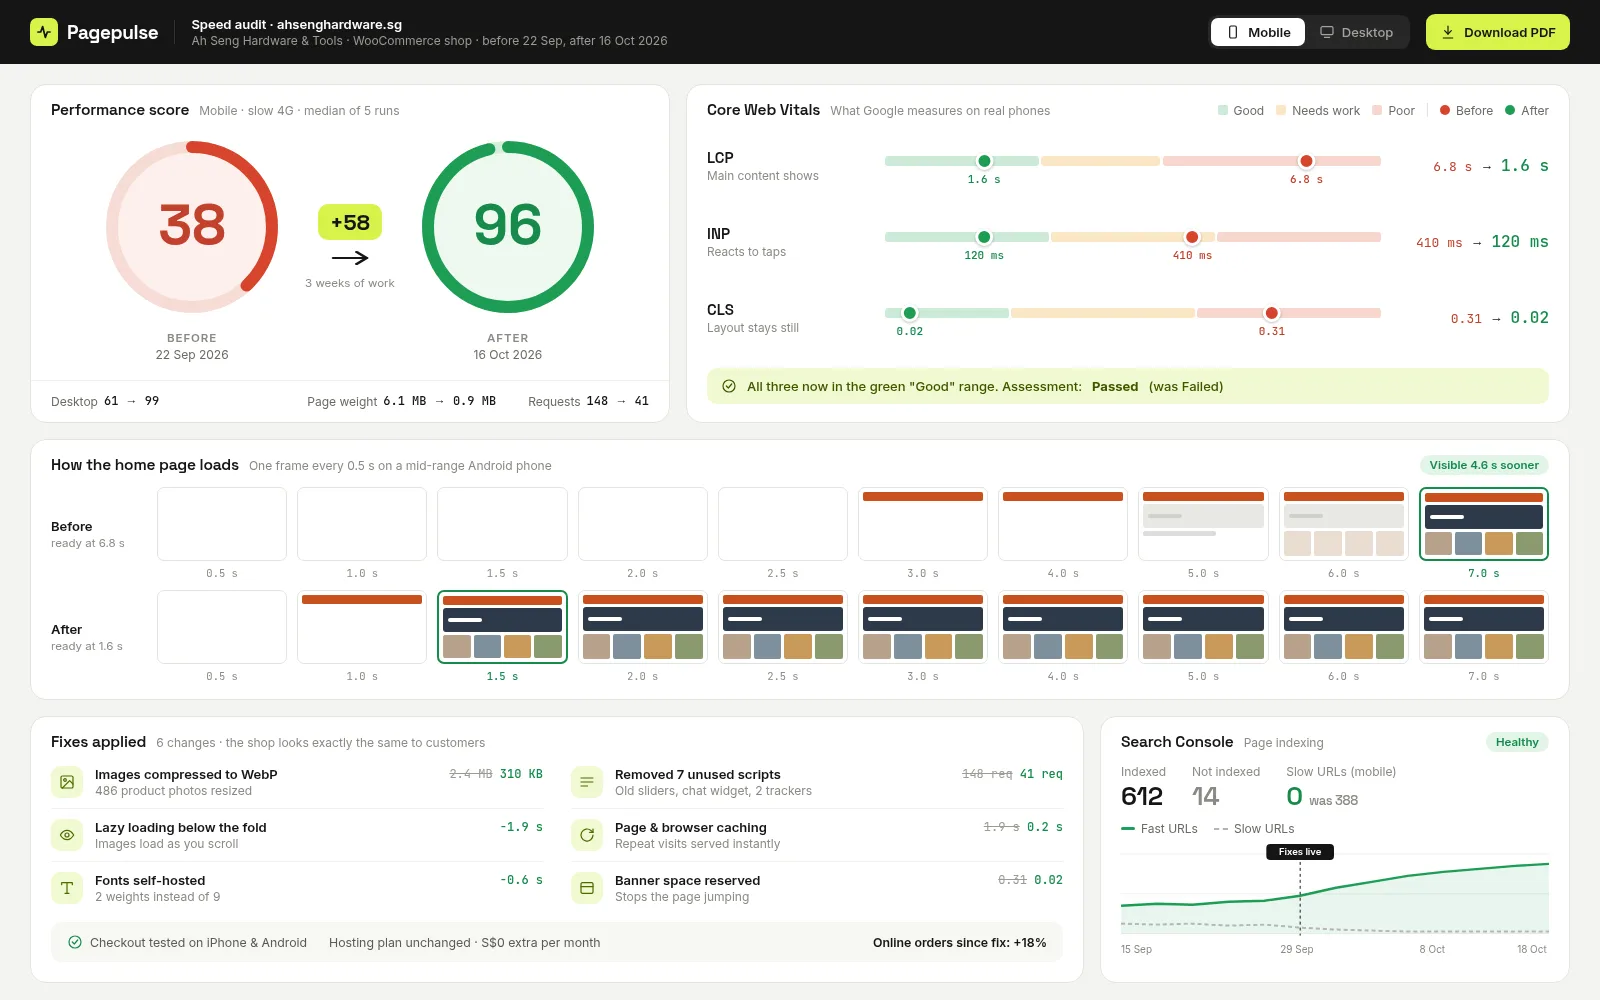This screenshot has width=1600, height=1000.
Task: Click the Needs work legend swatch
Action: (x=1281, y=111)
